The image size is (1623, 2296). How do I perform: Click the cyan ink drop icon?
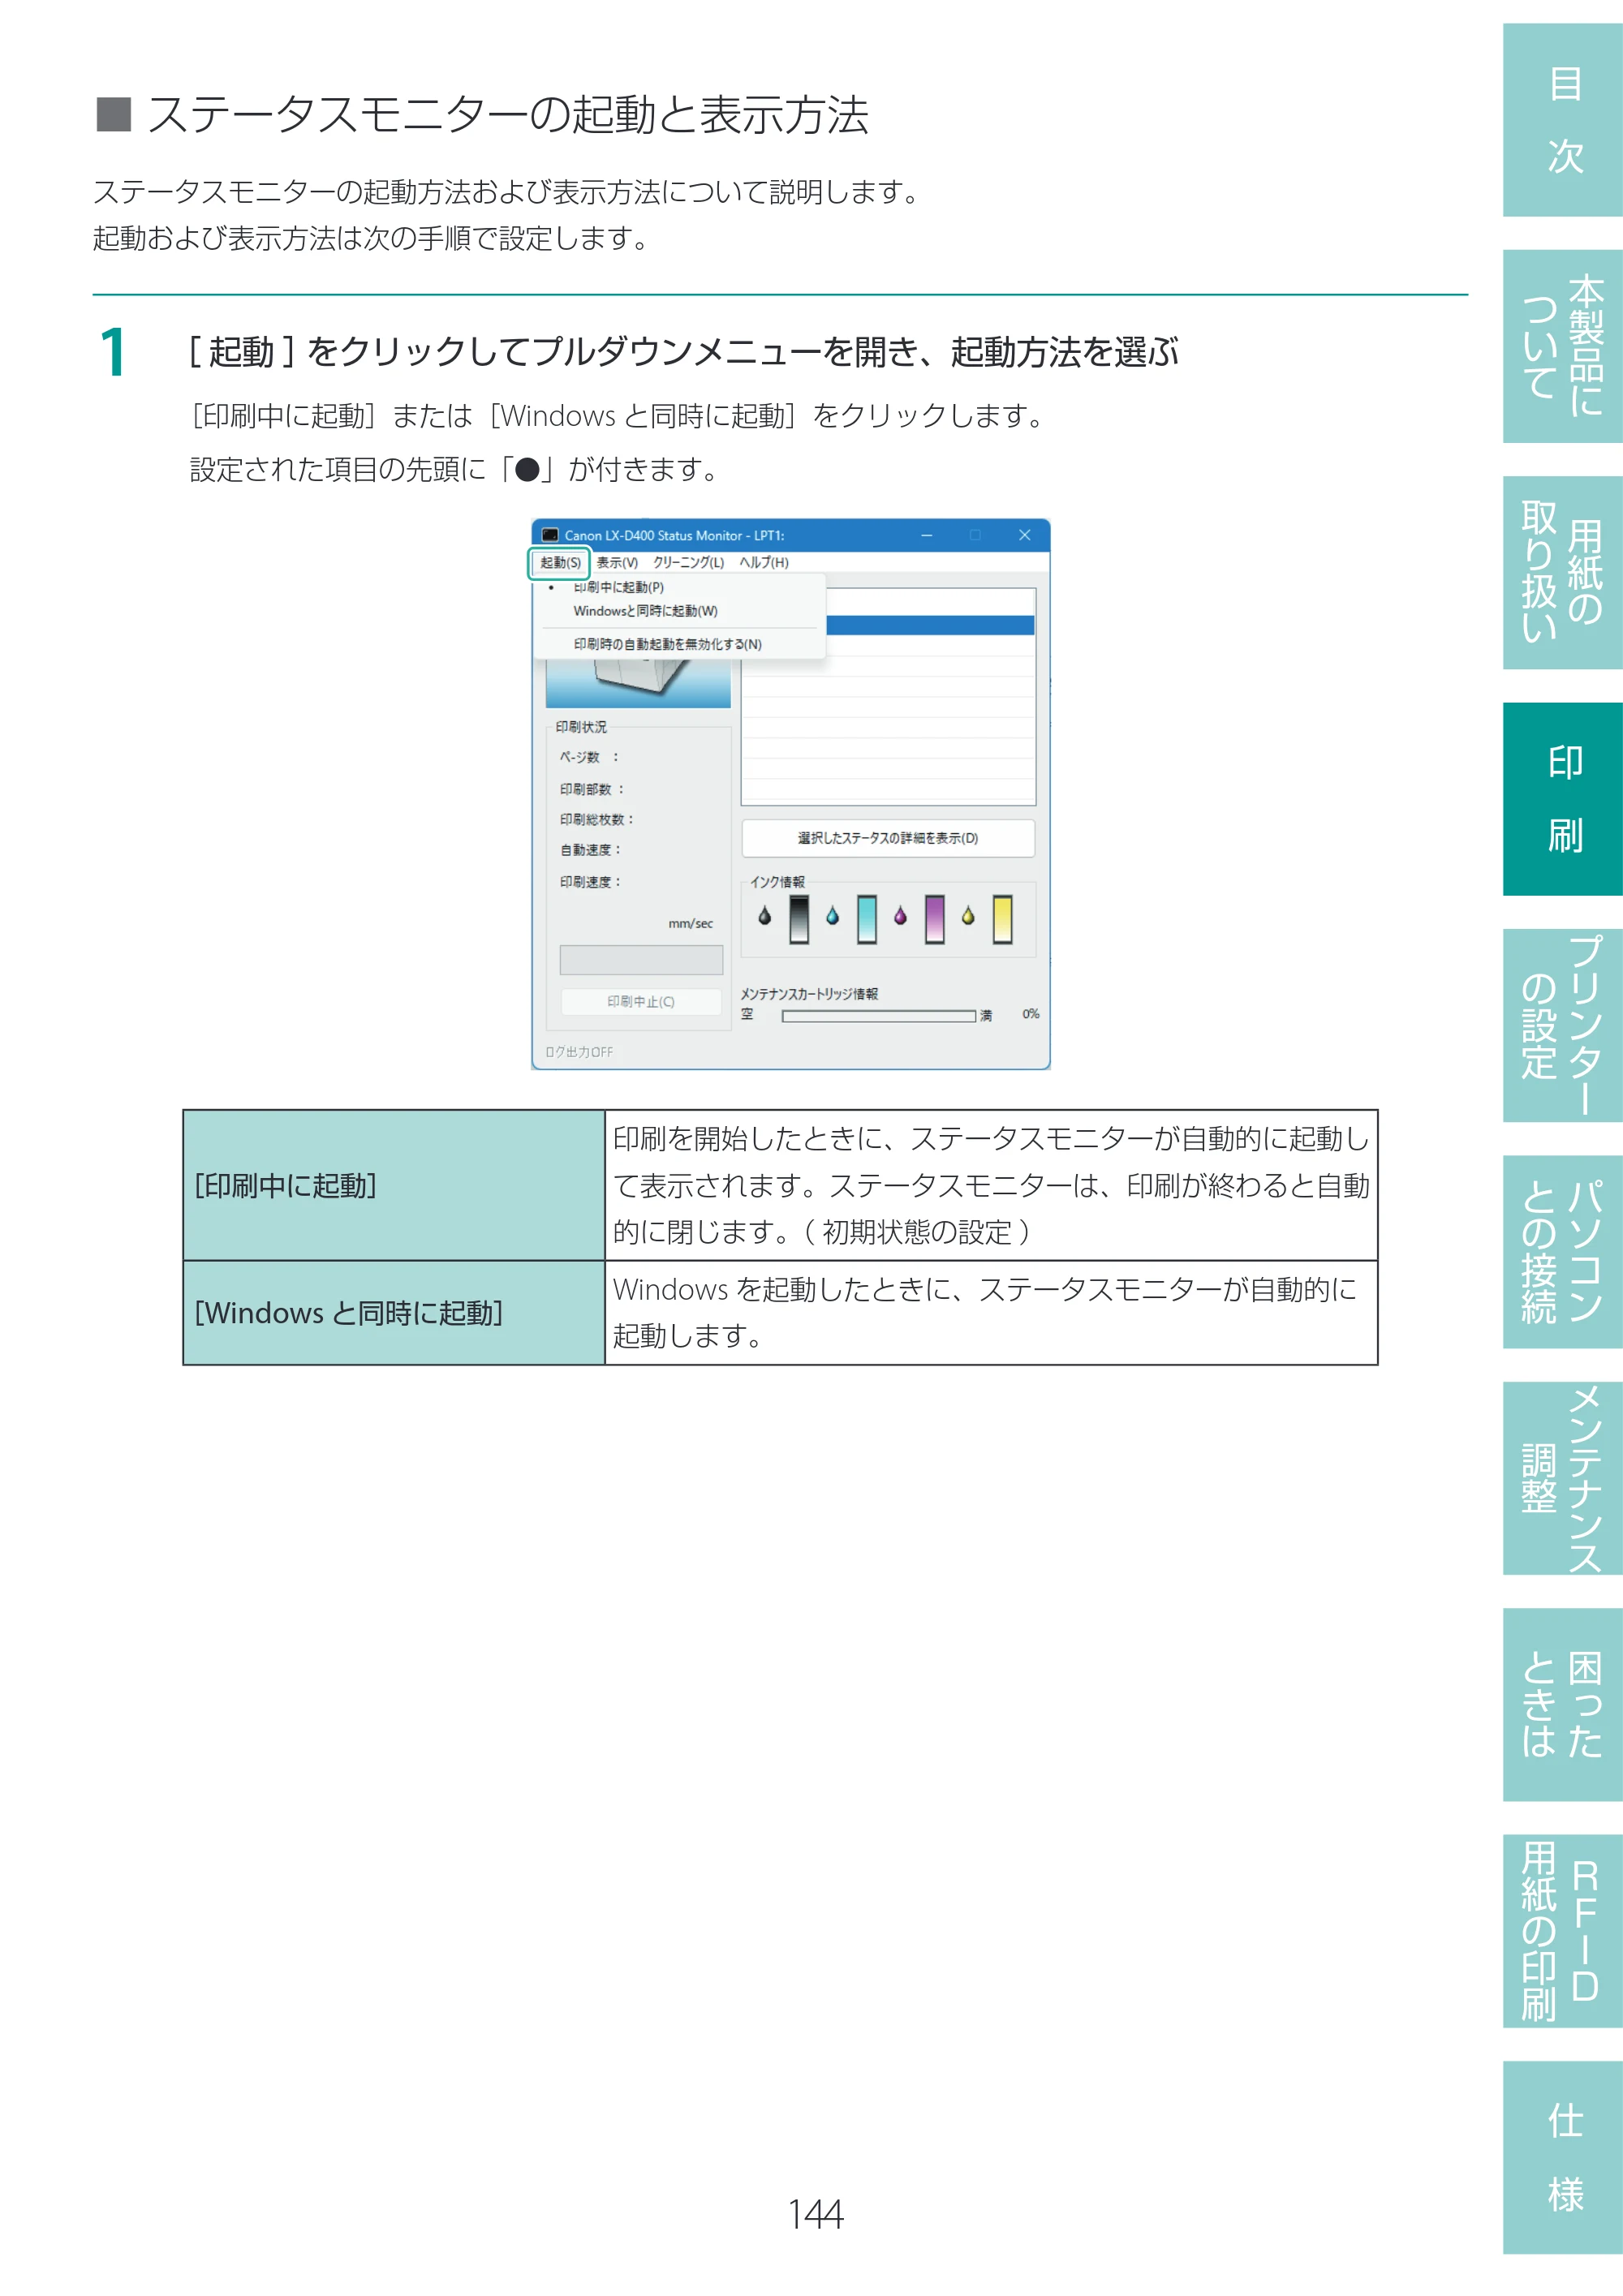click(x=832, y=916)
